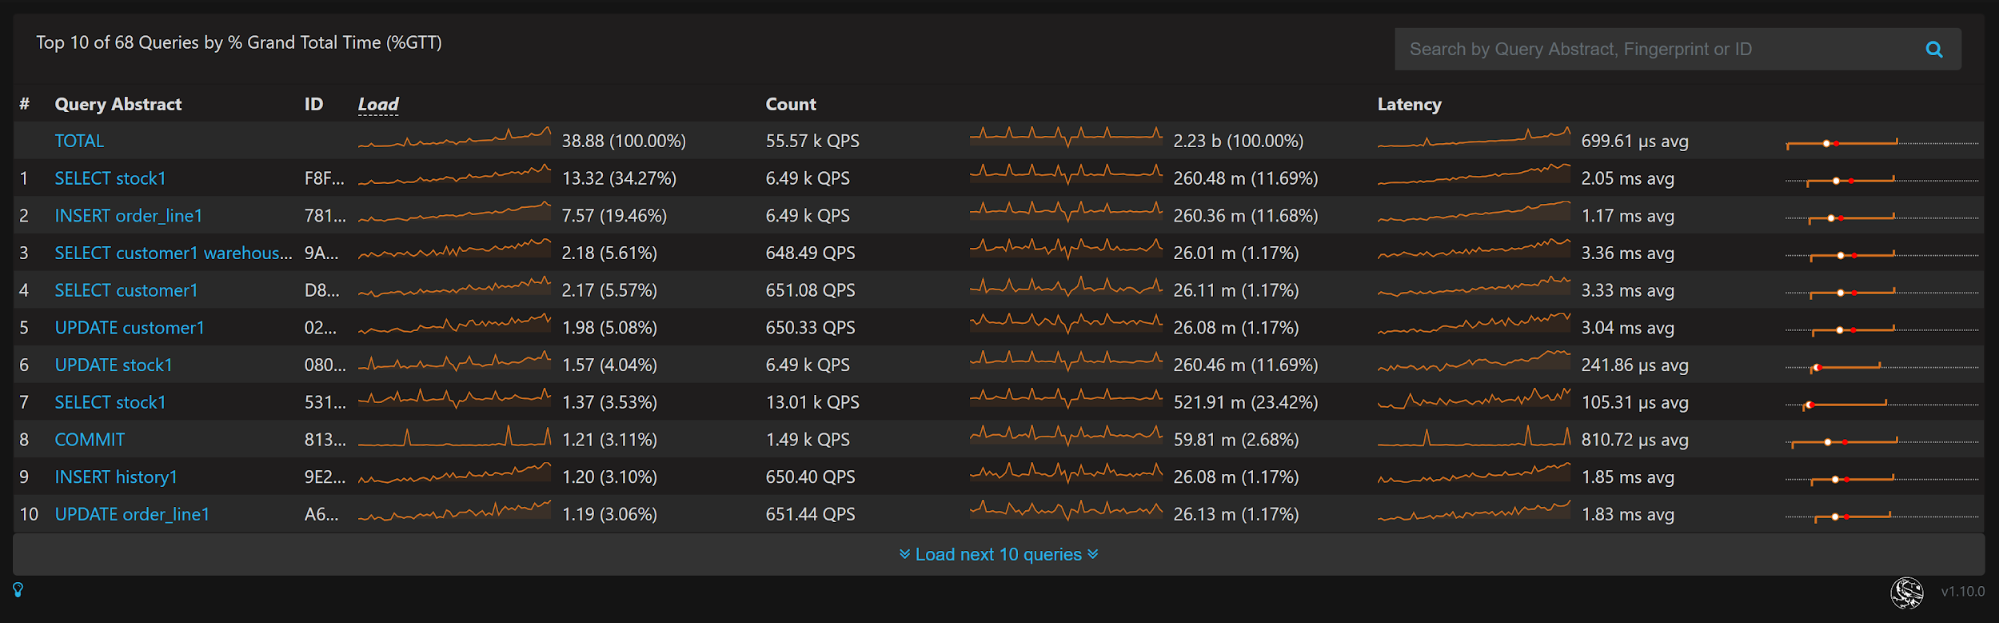Click the search magnifier icon
The width and height of the screenshot is (1999, 623).
1934,49
